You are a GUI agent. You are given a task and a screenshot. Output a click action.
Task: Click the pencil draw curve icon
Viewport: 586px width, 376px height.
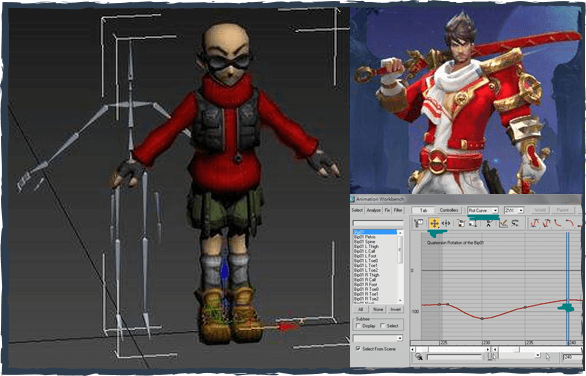tap(503, 224)
